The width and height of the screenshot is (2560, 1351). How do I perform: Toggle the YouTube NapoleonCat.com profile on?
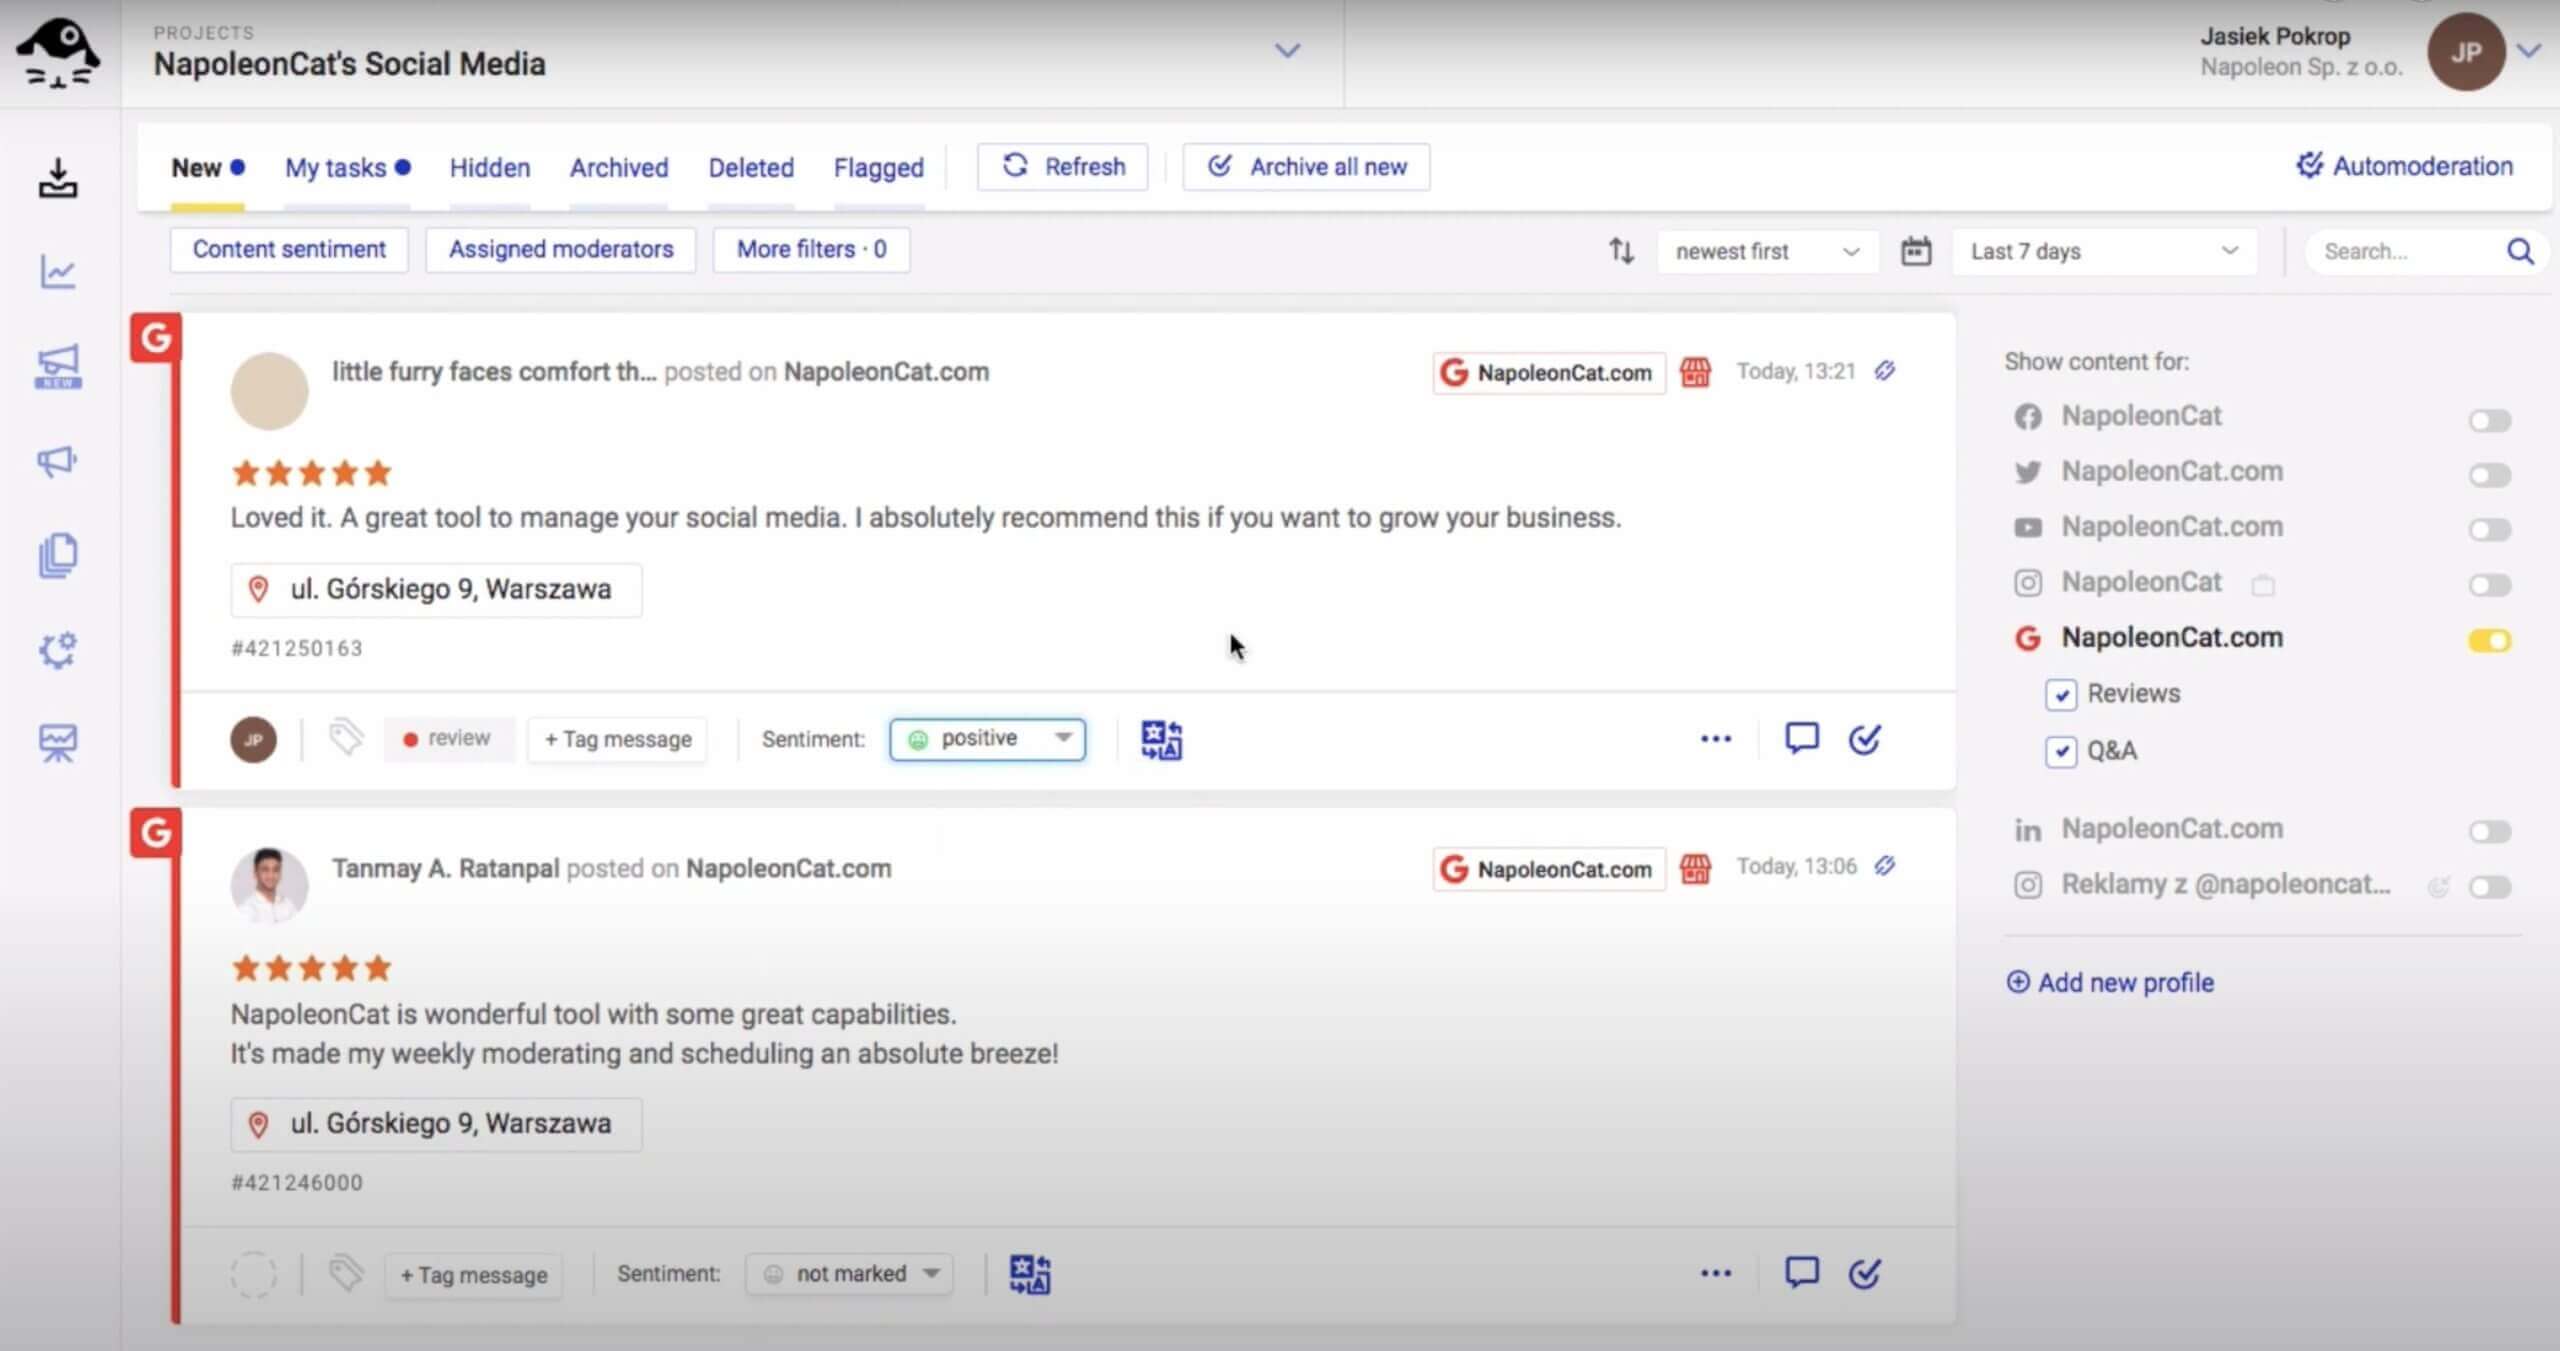coord(2489,529)
